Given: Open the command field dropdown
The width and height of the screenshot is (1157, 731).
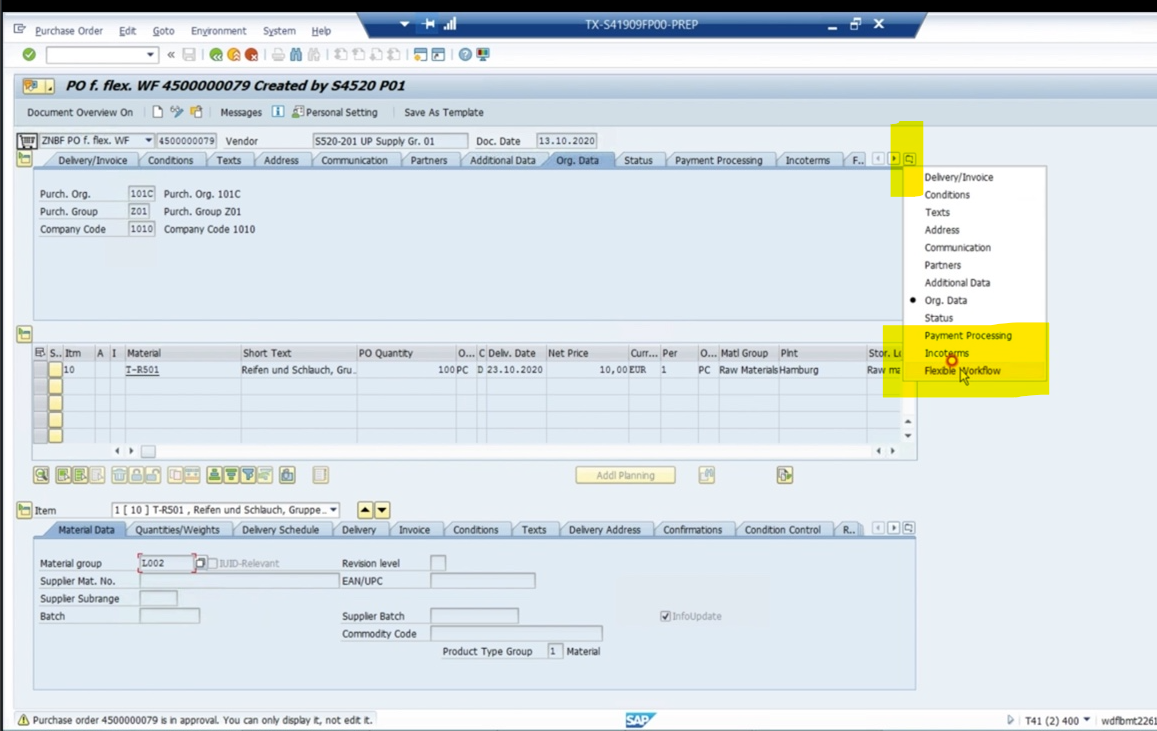Looking at the screenshot, I should [150, 55].
